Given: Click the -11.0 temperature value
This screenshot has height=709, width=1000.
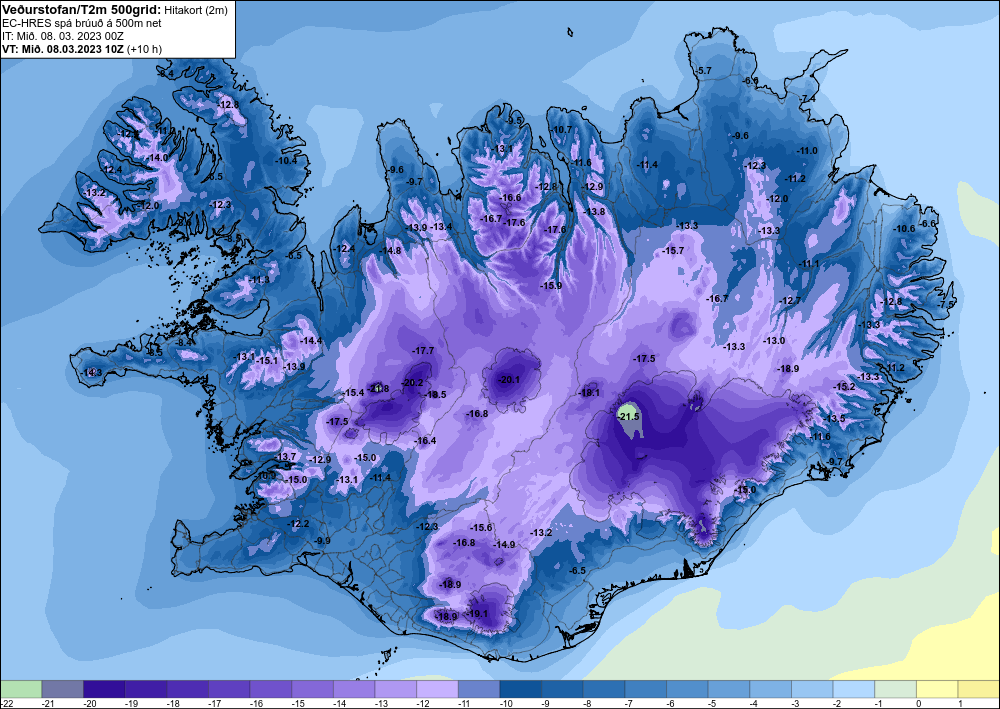Looking at the screenshot, I should [x=807, y=150].
